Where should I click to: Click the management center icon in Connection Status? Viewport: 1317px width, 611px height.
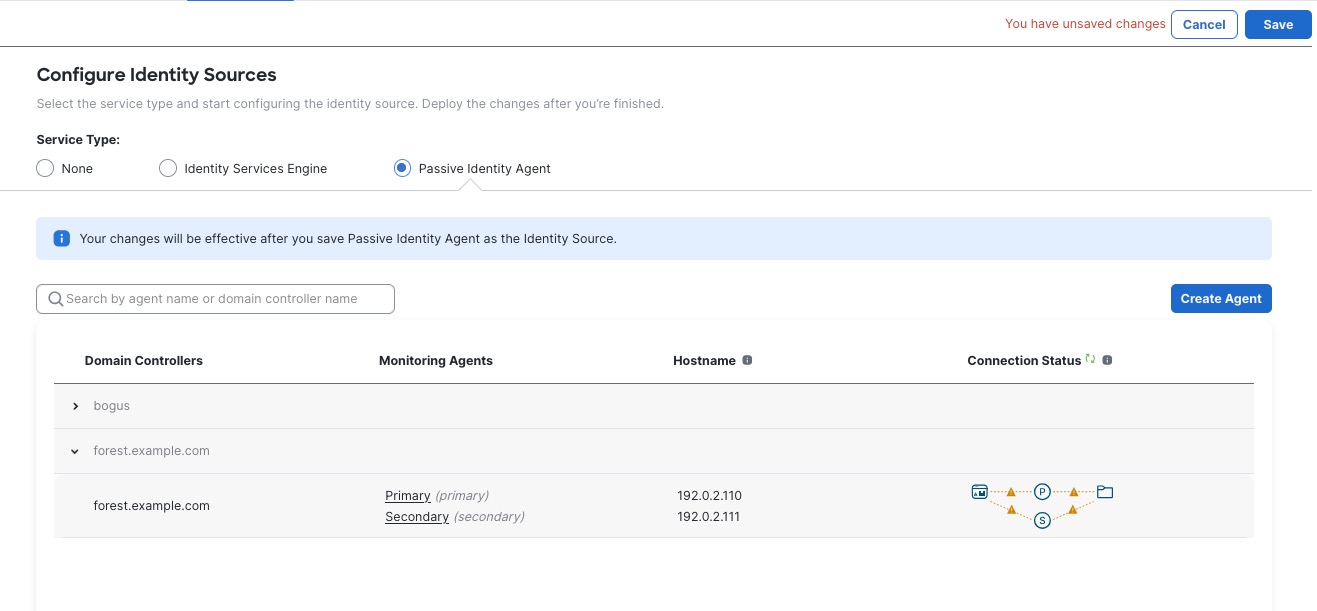pos(980,491)
